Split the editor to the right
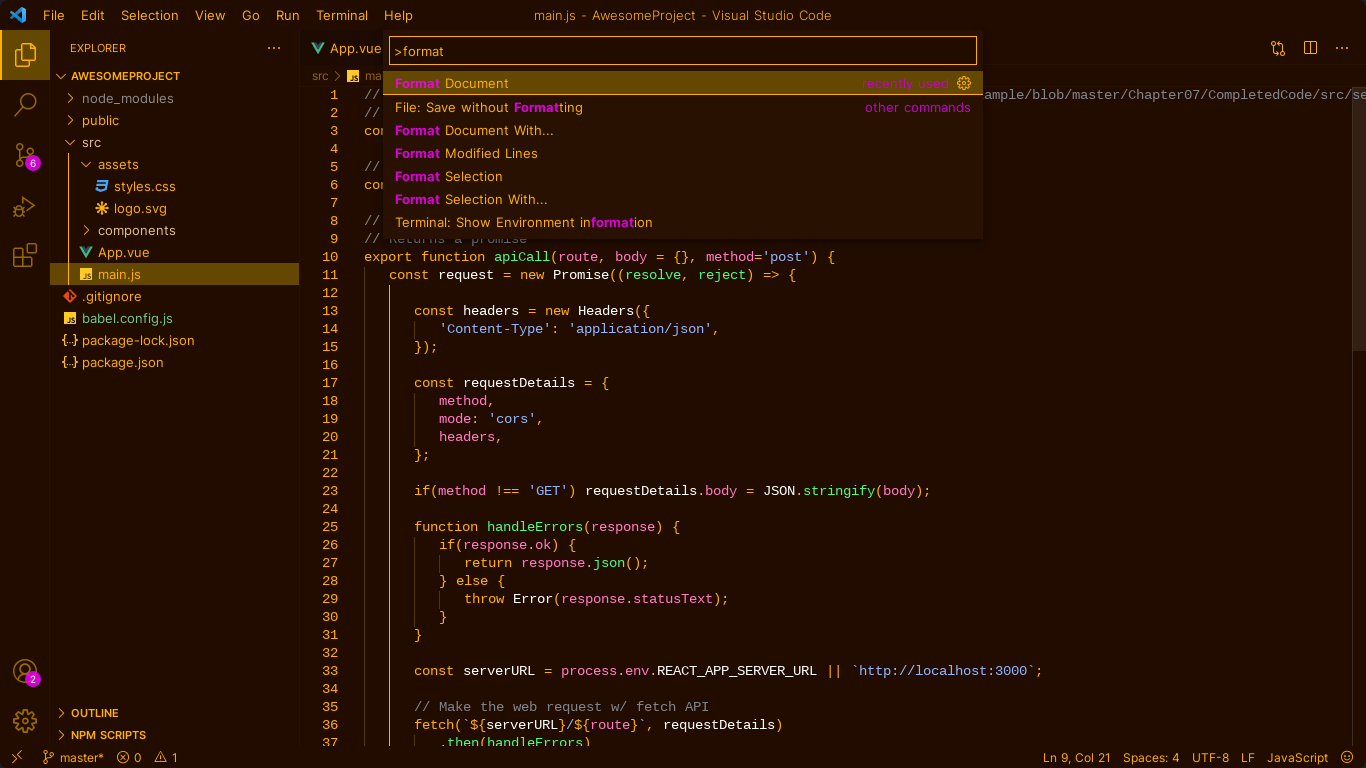 pyautogui.click(x=1310, y=48)
